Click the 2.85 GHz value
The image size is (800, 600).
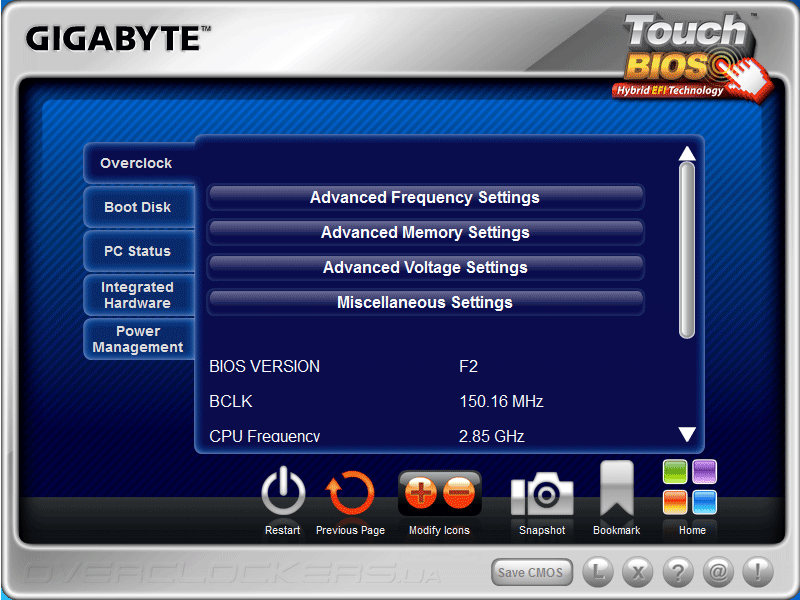[491, 436]
